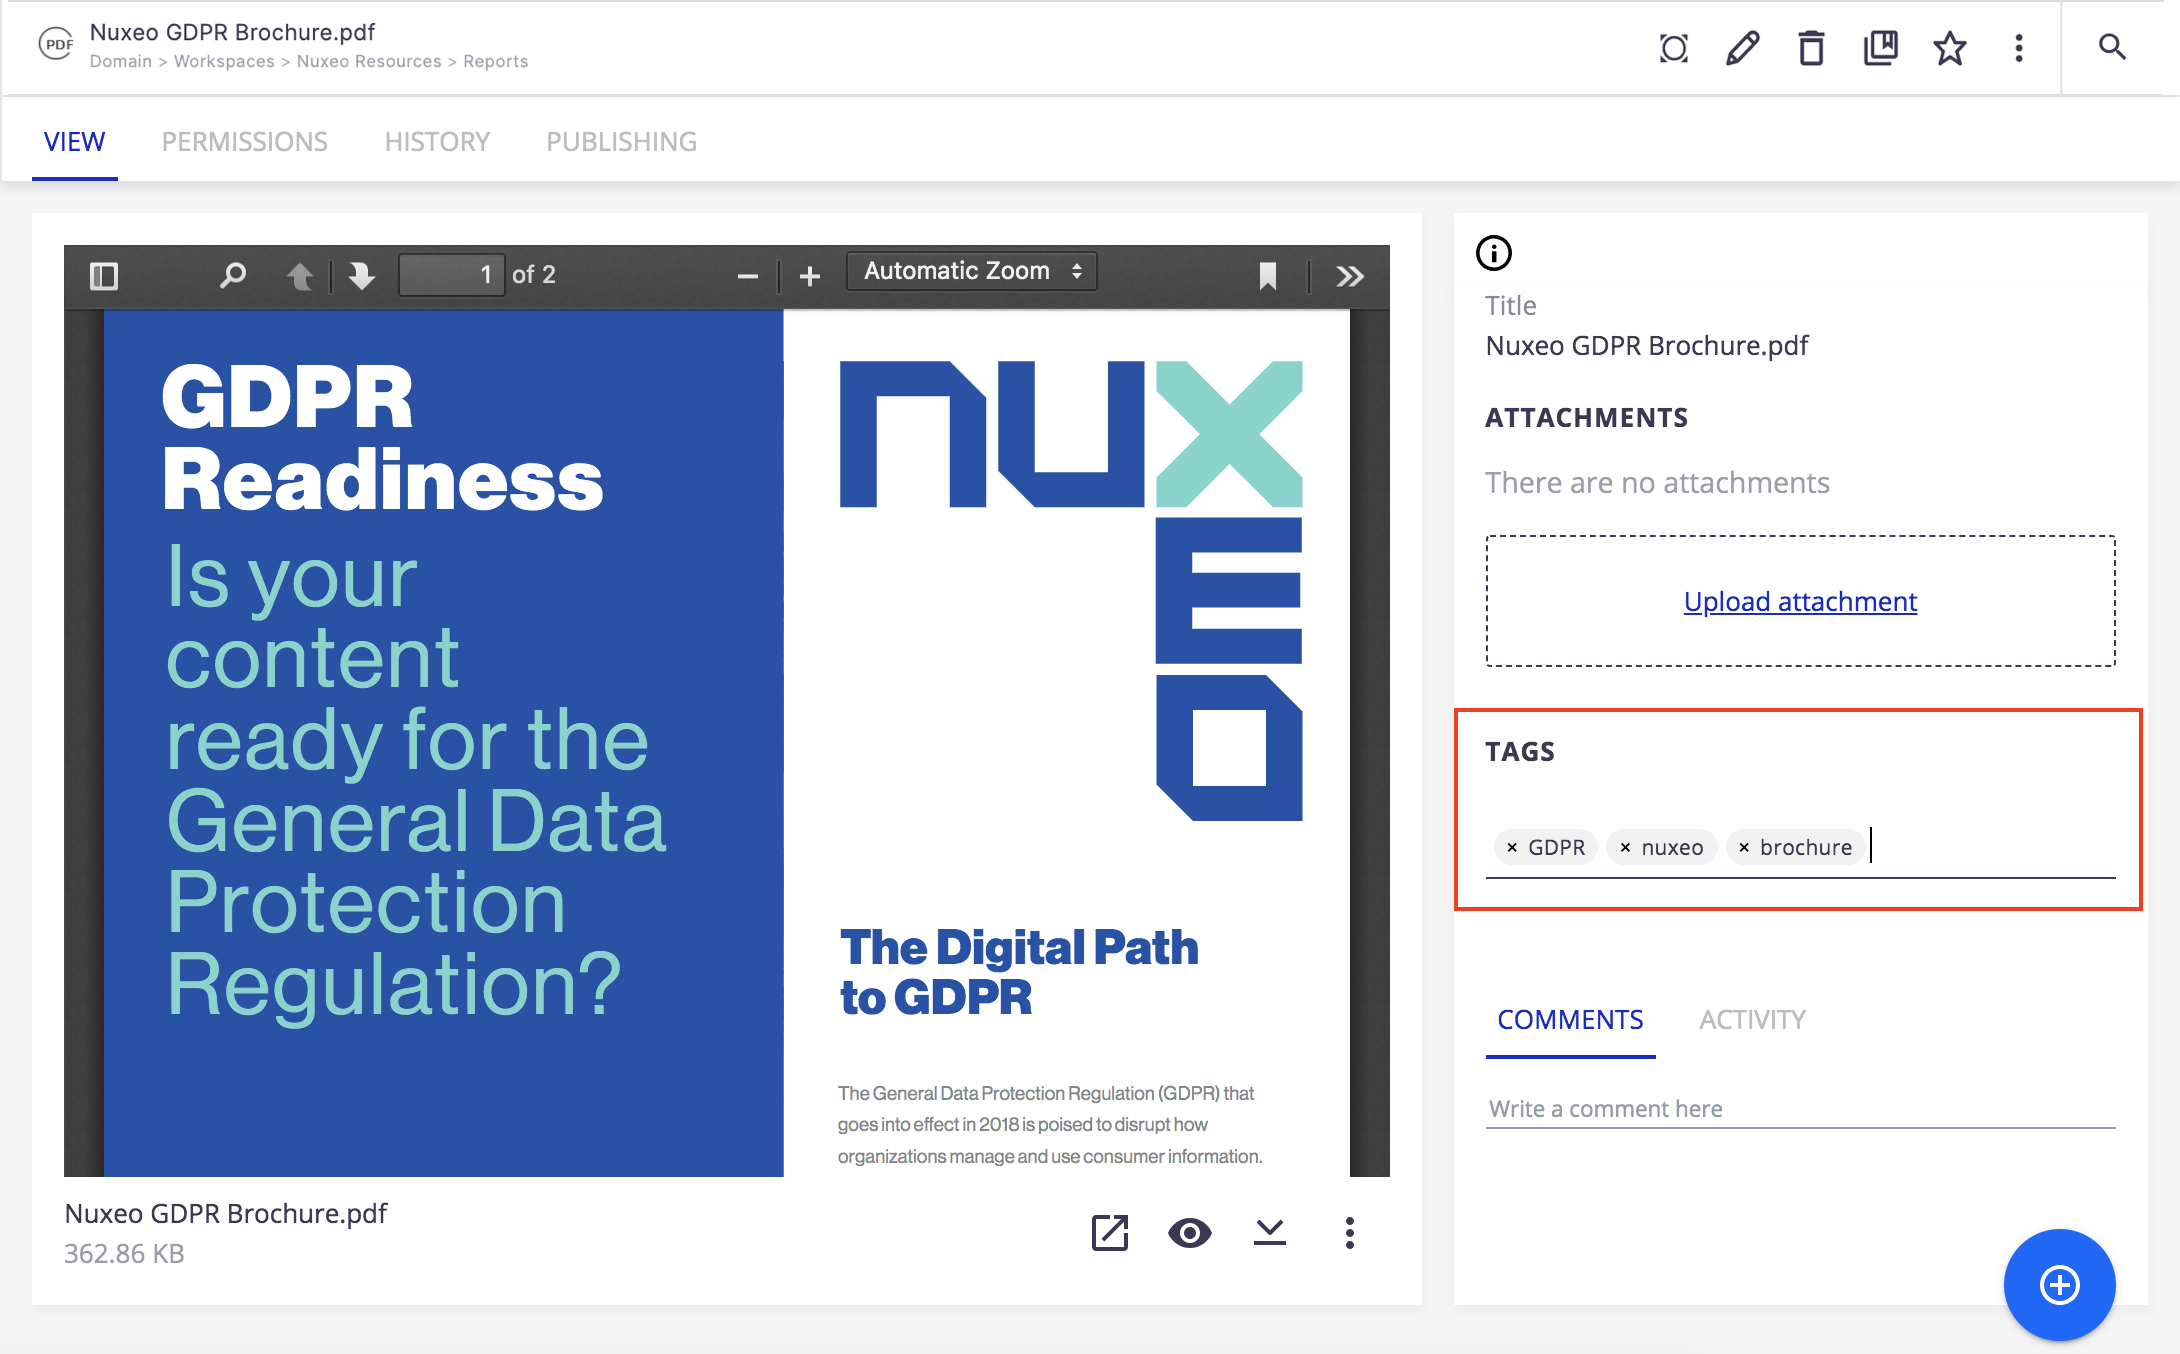Go to Domain in breadcrumb

[x=121, y=62]
